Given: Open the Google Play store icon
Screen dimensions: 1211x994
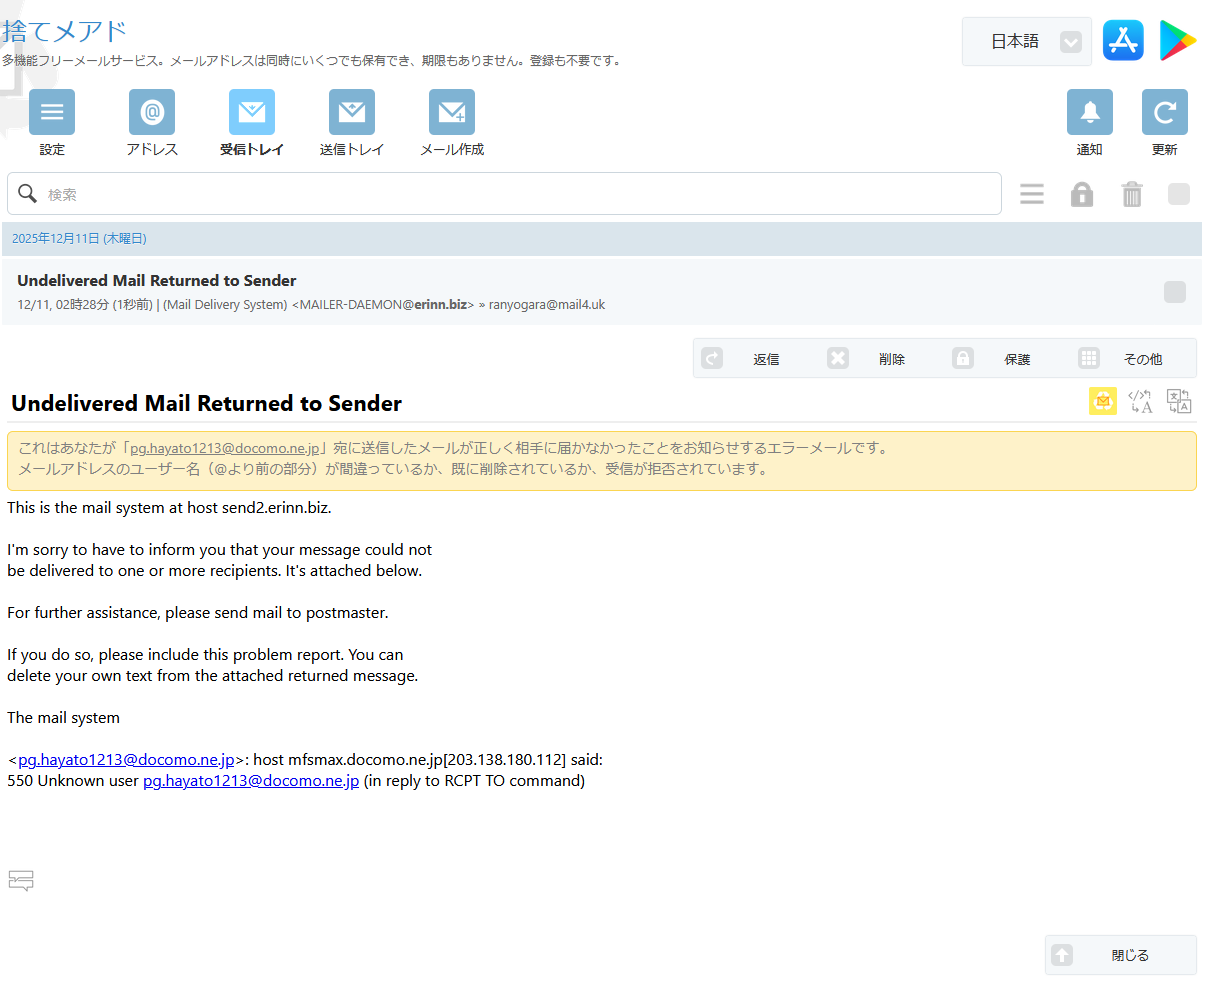Looking at the screenshot, I should [x=1177, y=41].
